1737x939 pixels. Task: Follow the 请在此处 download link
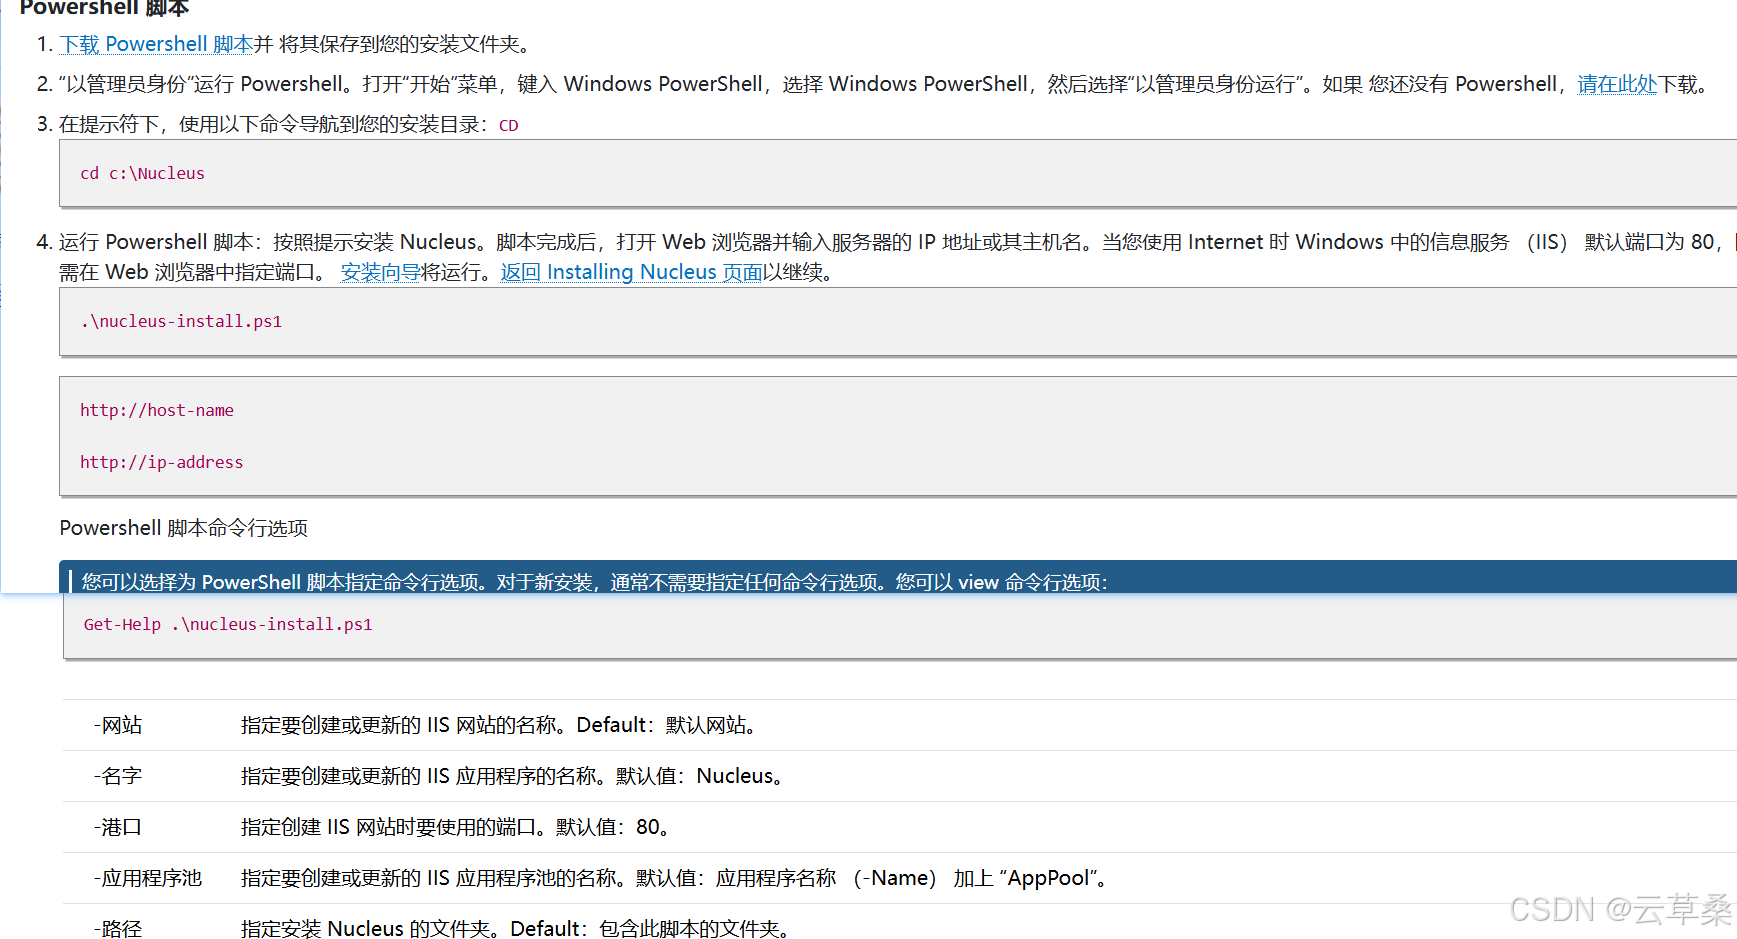click(1617, 84)
